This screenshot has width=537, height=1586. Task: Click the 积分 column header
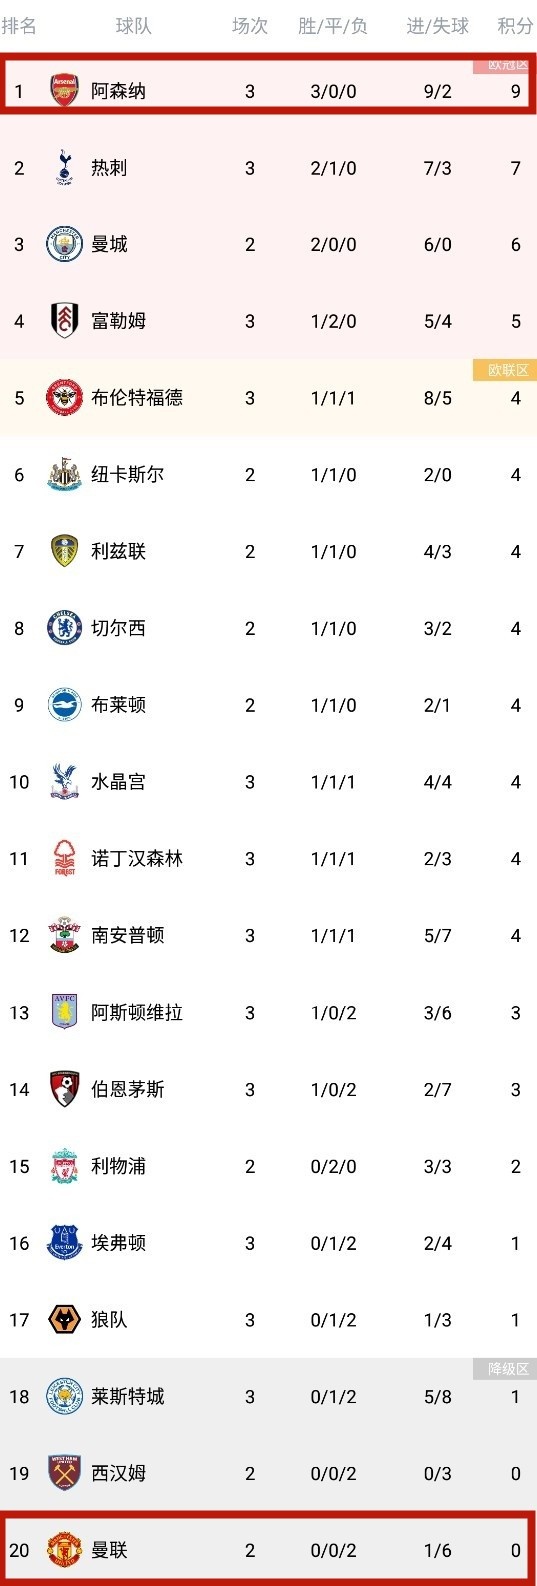[515, 26]
